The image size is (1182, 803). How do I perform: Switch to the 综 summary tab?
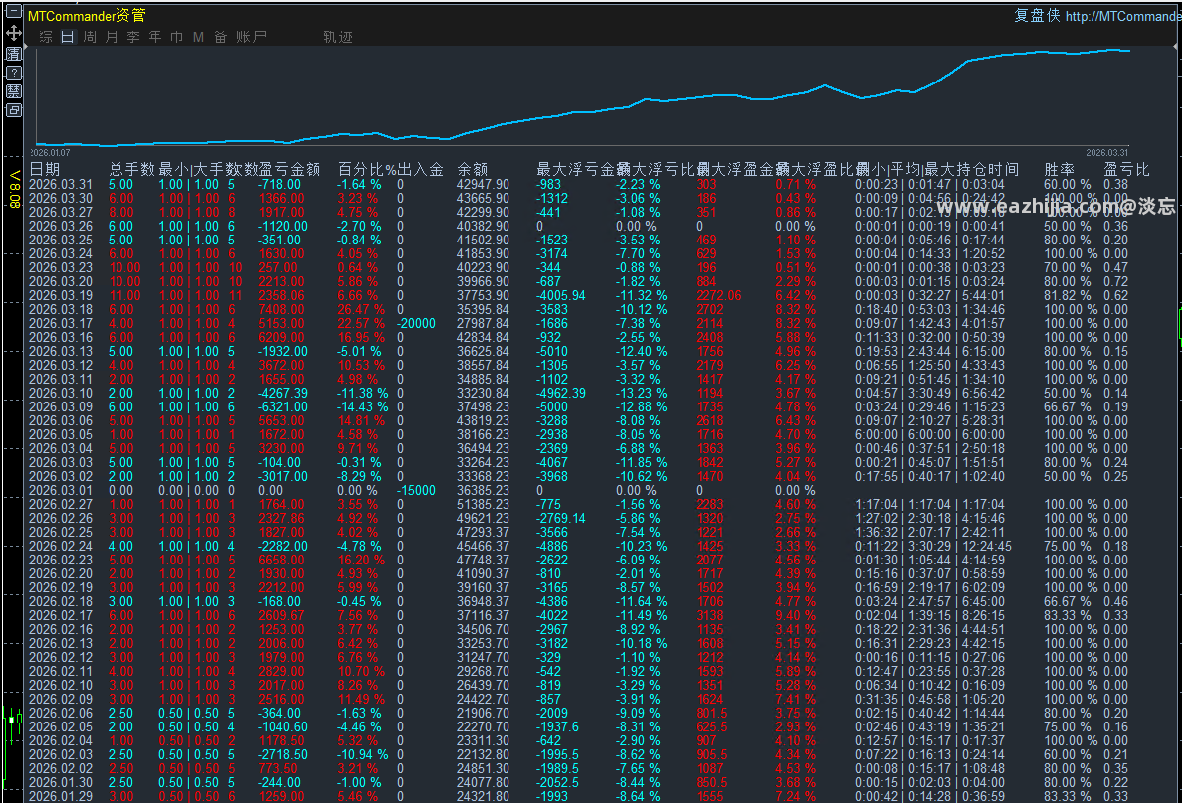(x=46, y=37)
